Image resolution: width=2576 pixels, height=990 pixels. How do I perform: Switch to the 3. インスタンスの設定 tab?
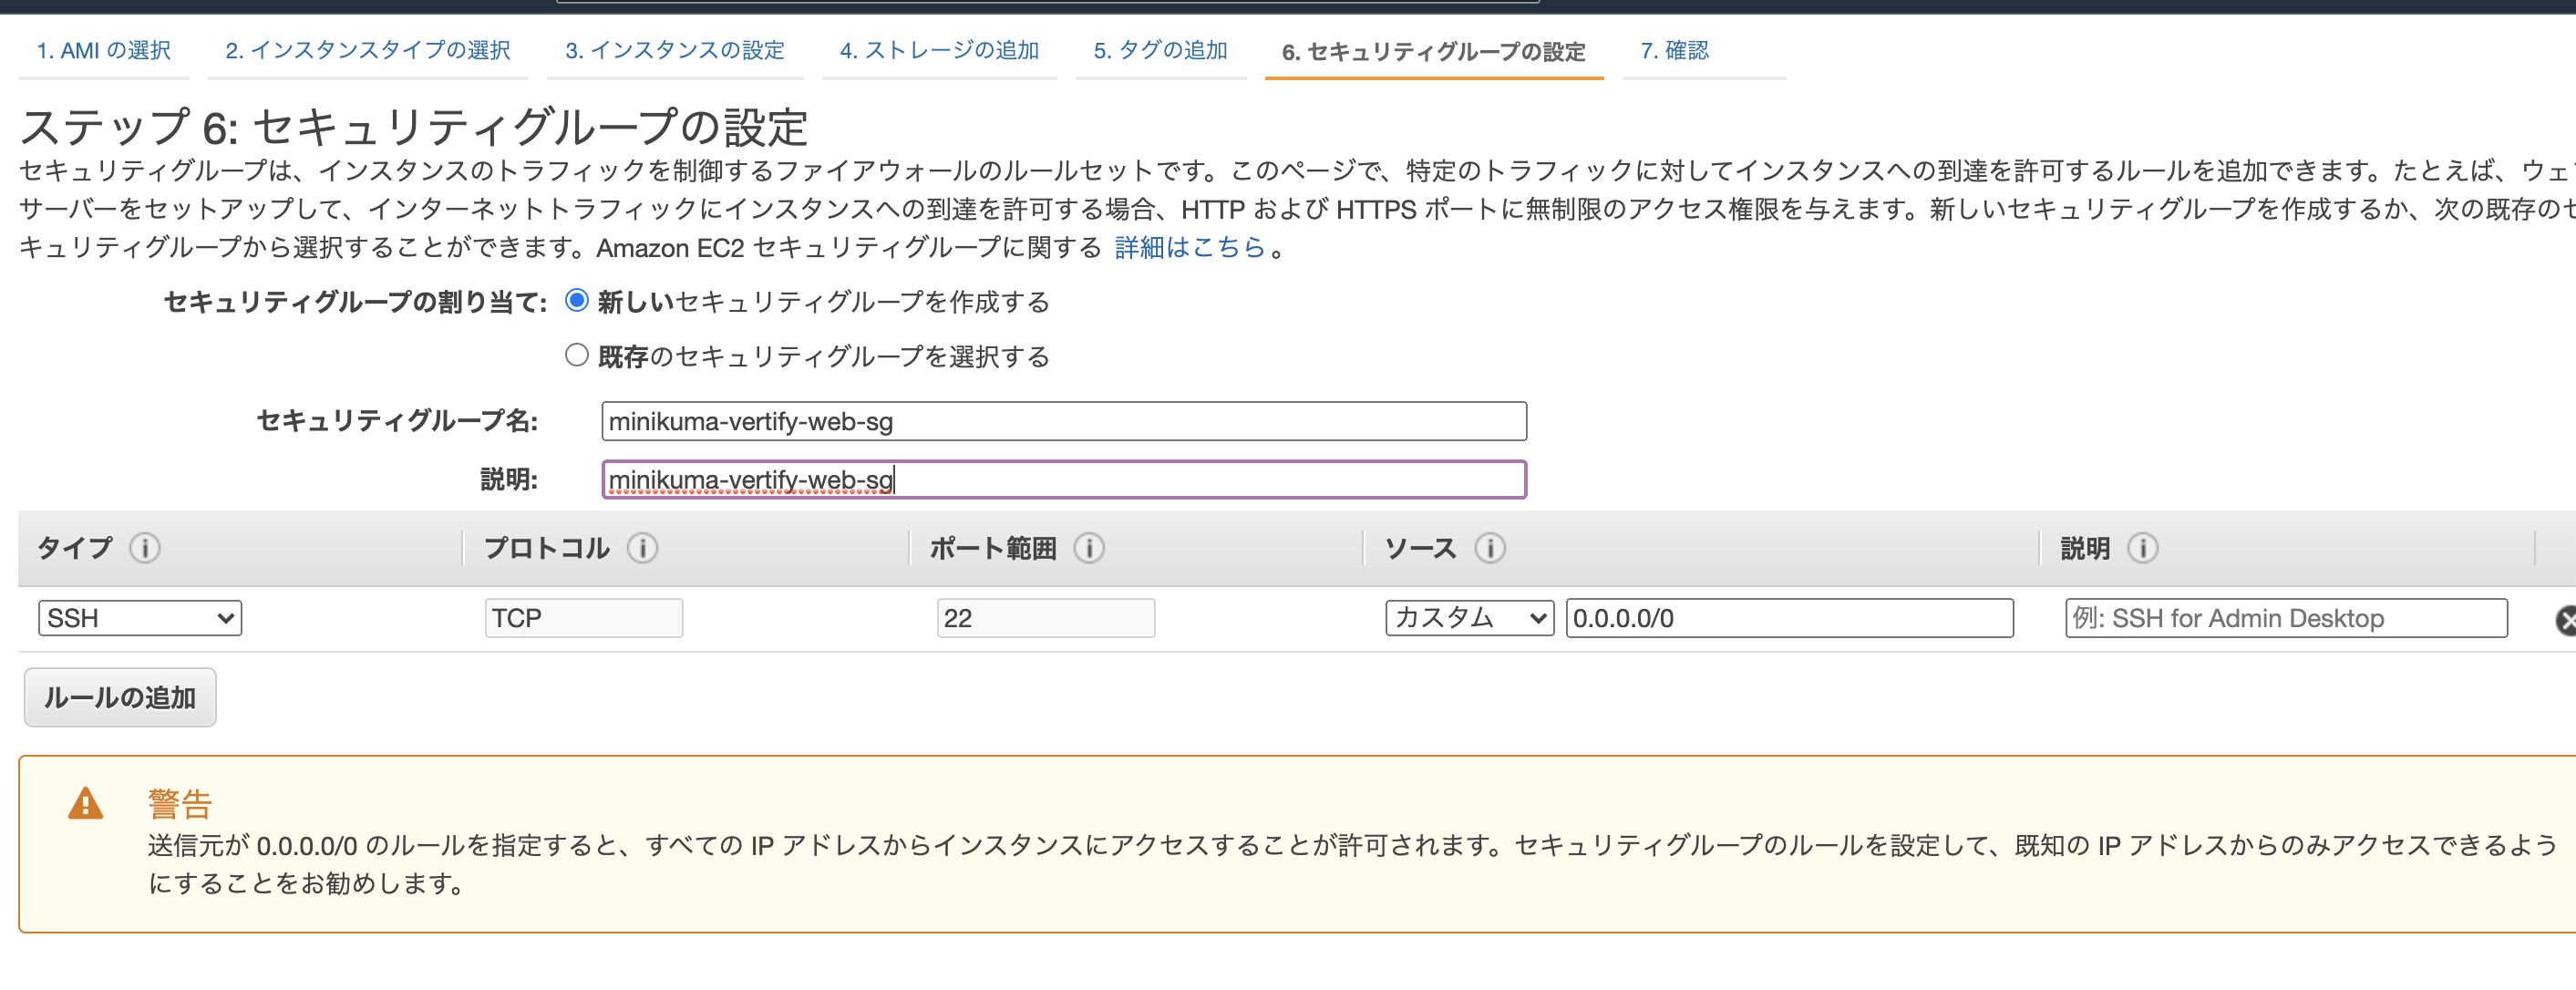[675, 50]
